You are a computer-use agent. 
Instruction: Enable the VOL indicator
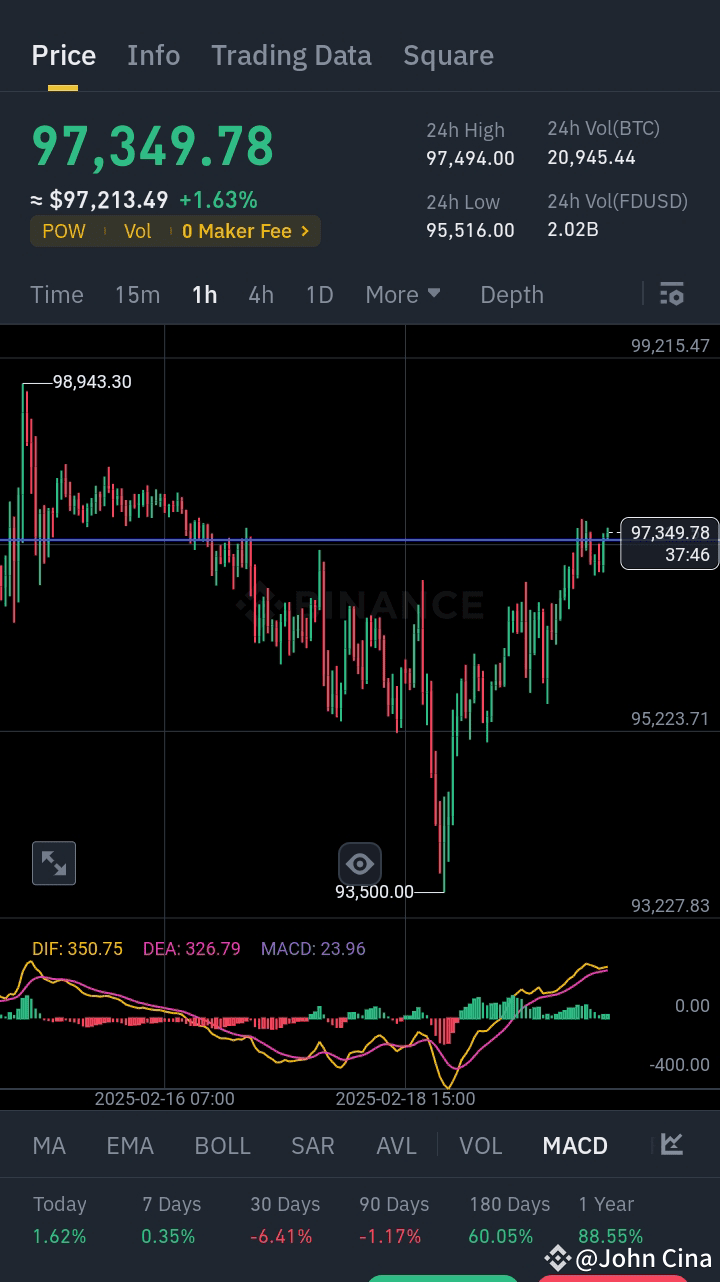point(481,1146)
